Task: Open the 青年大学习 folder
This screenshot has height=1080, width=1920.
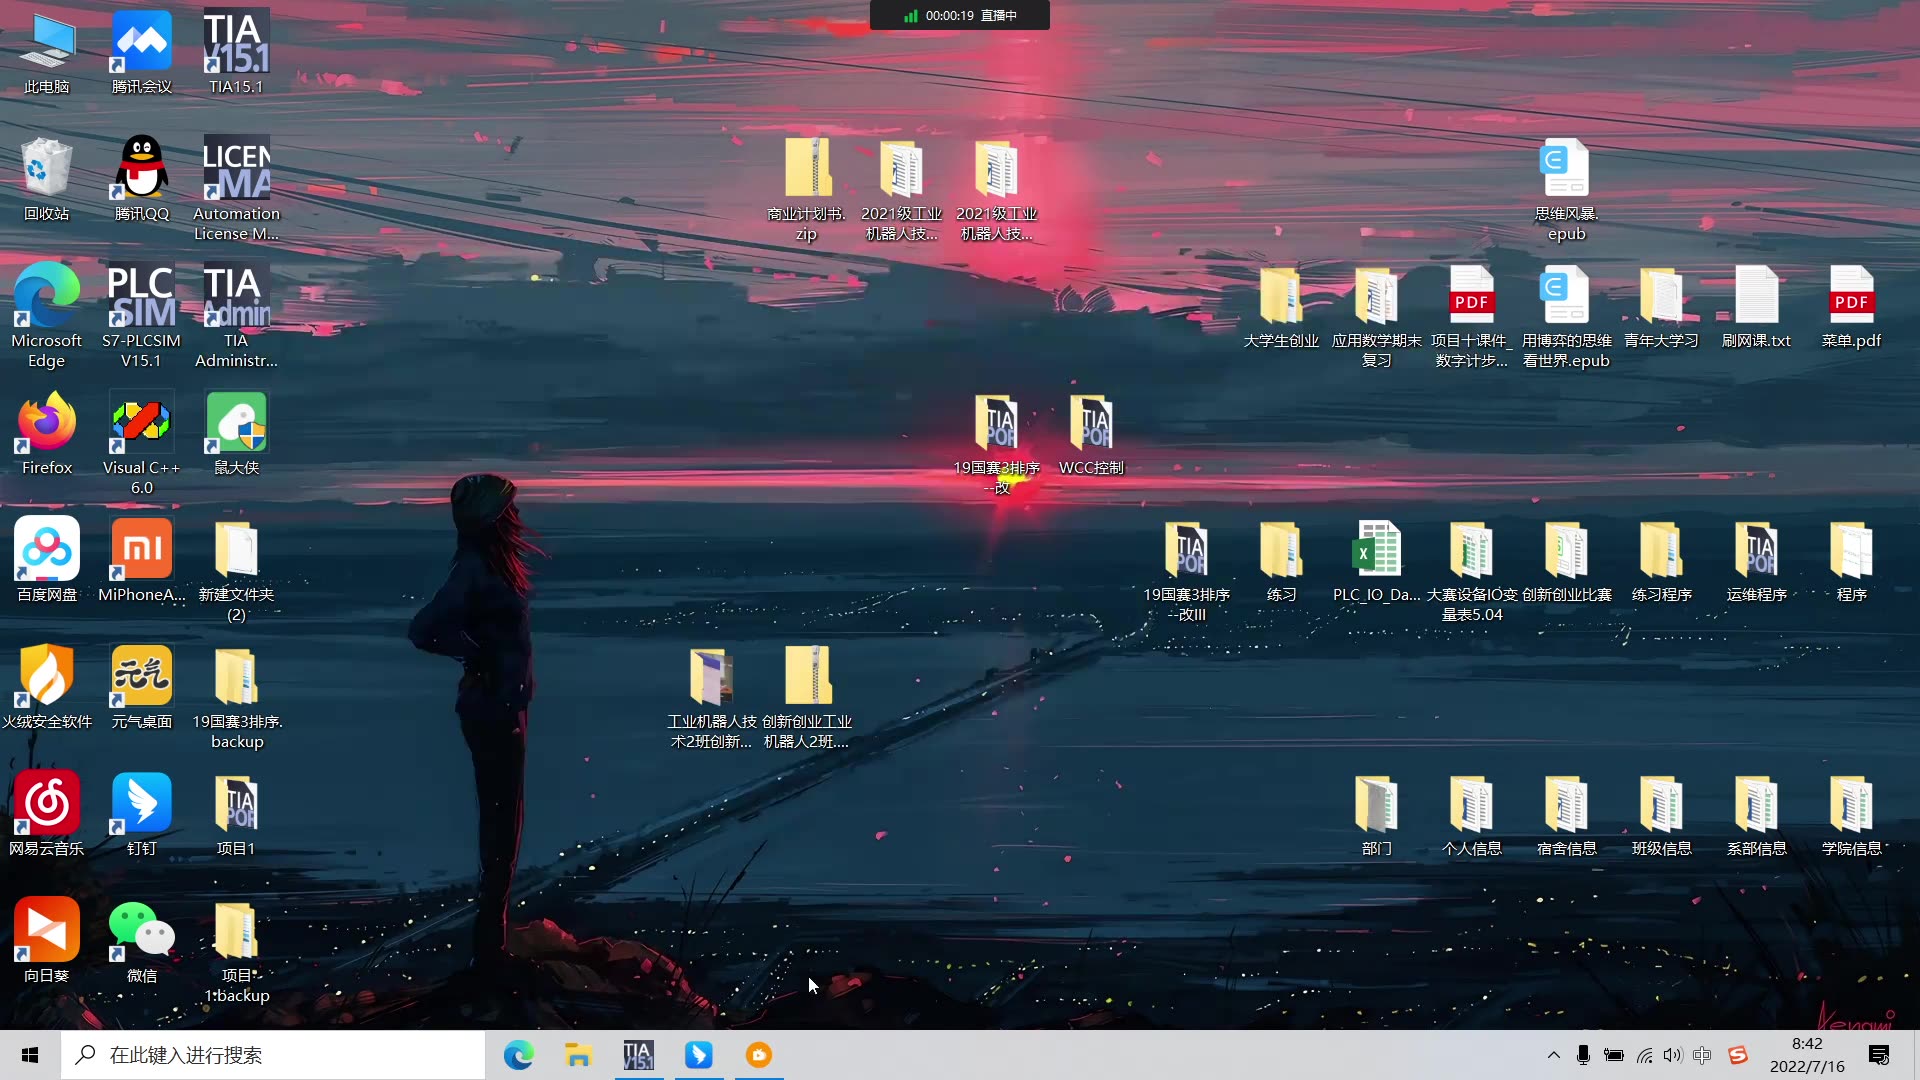Action: click(1661, 306)
